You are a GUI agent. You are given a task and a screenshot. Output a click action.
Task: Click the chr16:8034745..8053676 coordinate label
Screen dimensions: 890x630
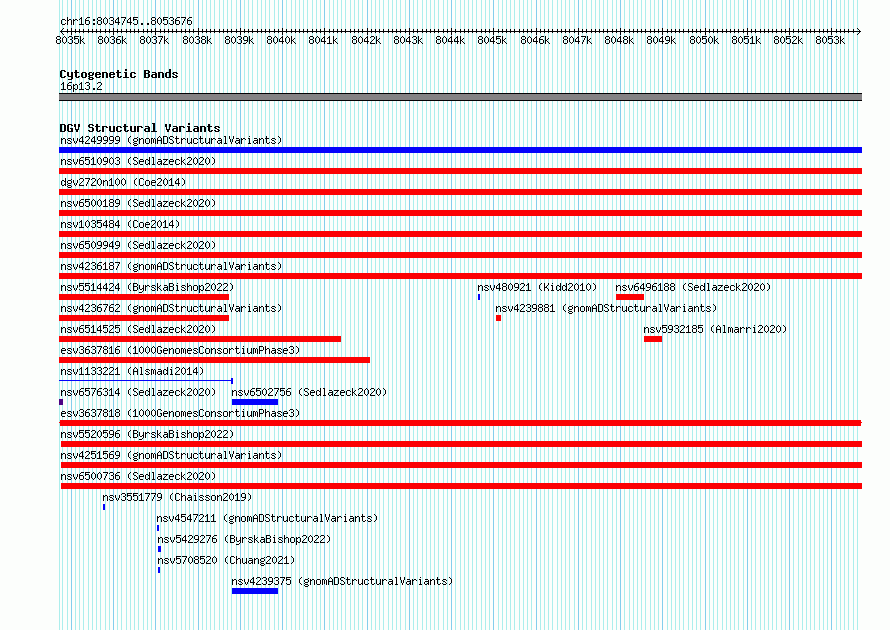coord(126,21)
